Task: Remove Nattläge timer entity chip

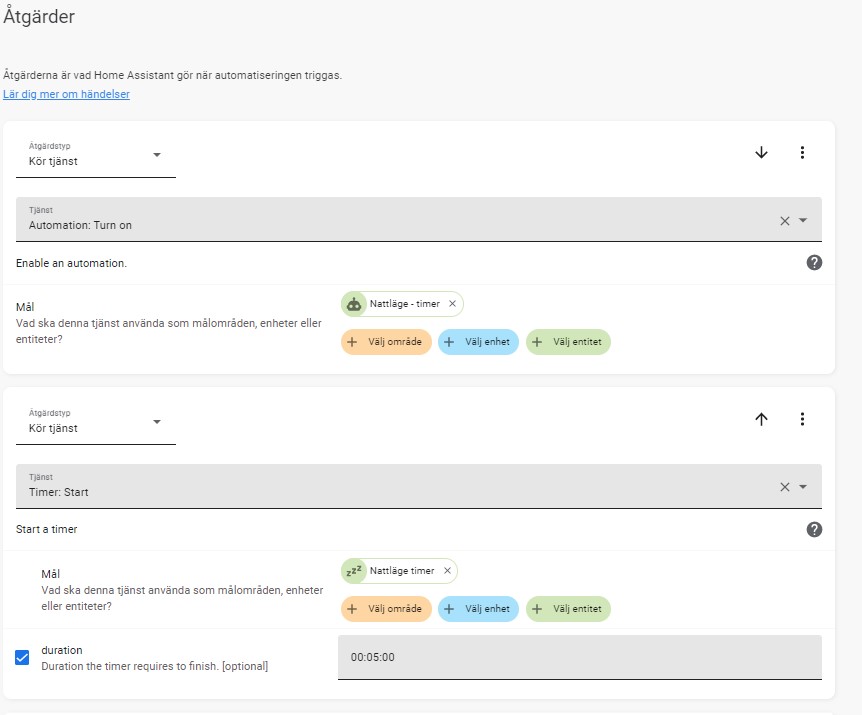Action: point(447,570)
